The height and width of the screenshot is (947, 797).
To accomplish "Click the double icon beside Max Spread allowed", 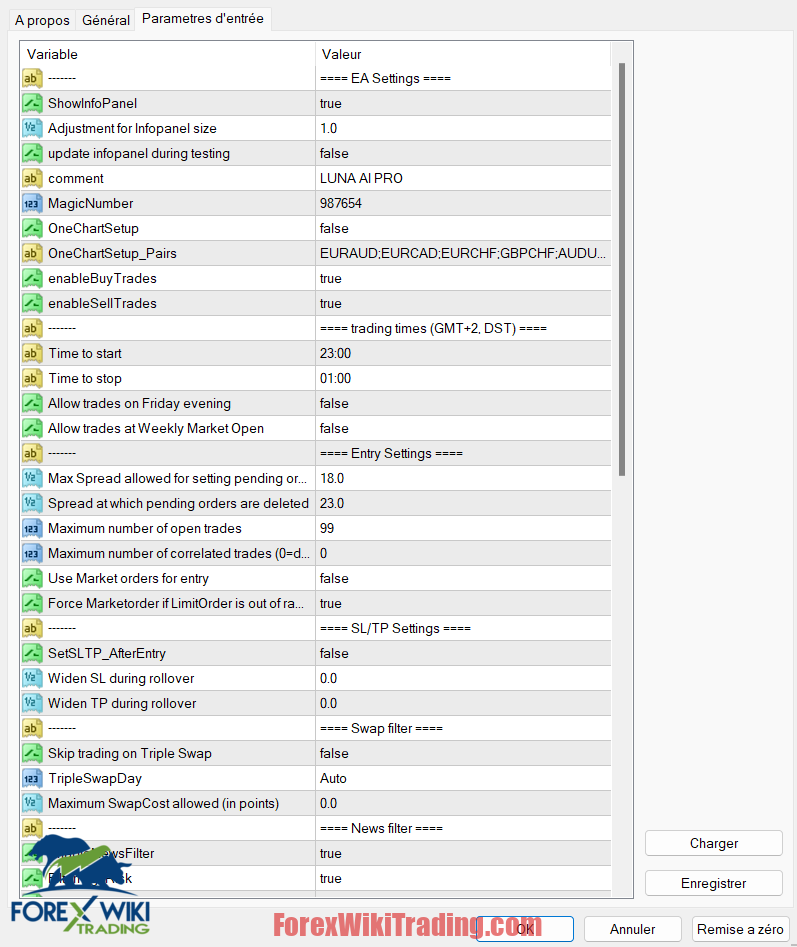I will pyautogui.click(x=32, y=478).
